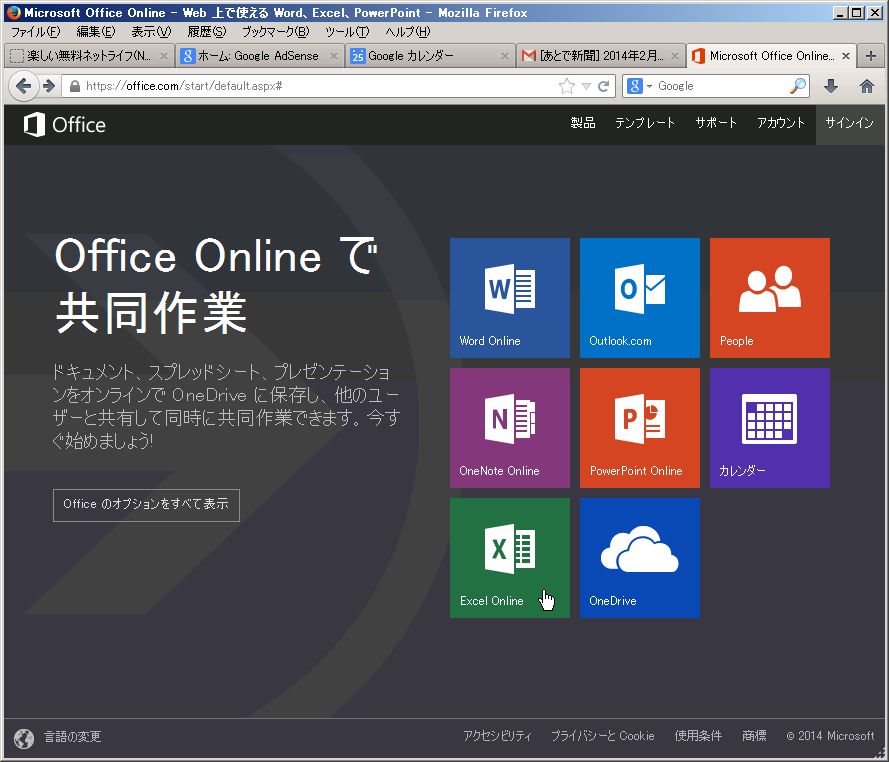Reload the page with refresh icon
889x762 pixels.
click(604, 86)
